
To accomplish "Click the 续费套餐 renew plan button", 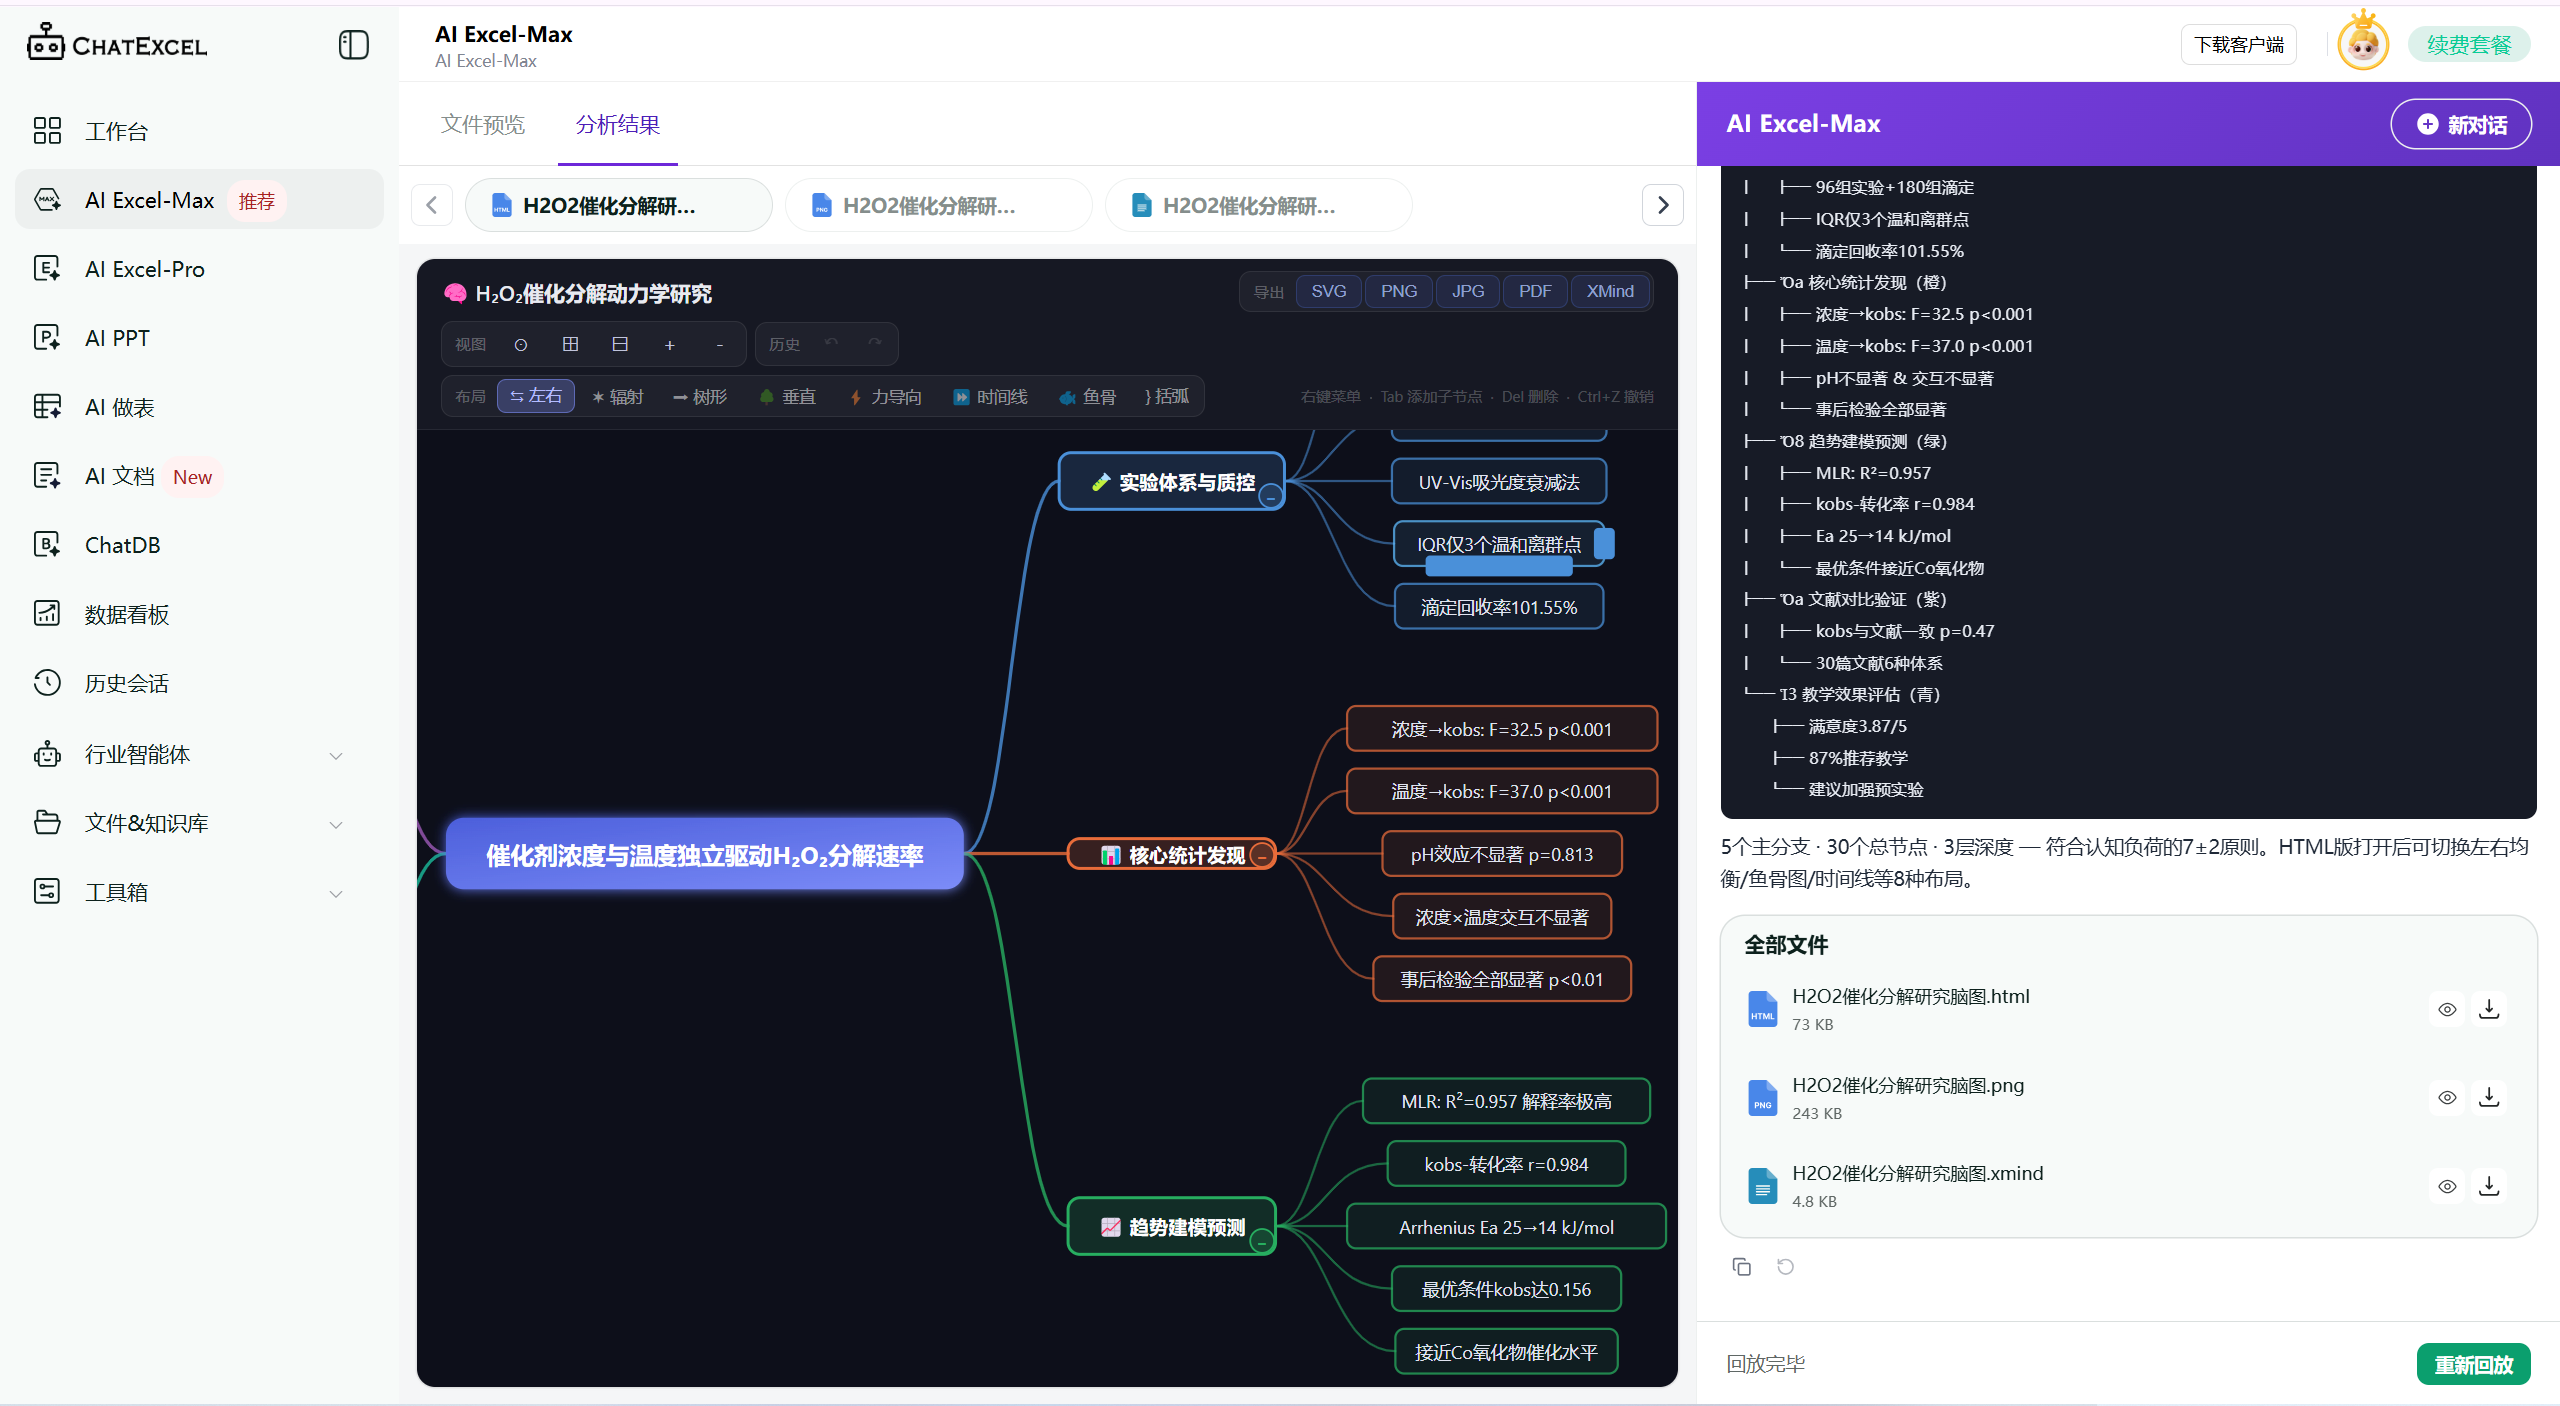I will coord(2469,45).
